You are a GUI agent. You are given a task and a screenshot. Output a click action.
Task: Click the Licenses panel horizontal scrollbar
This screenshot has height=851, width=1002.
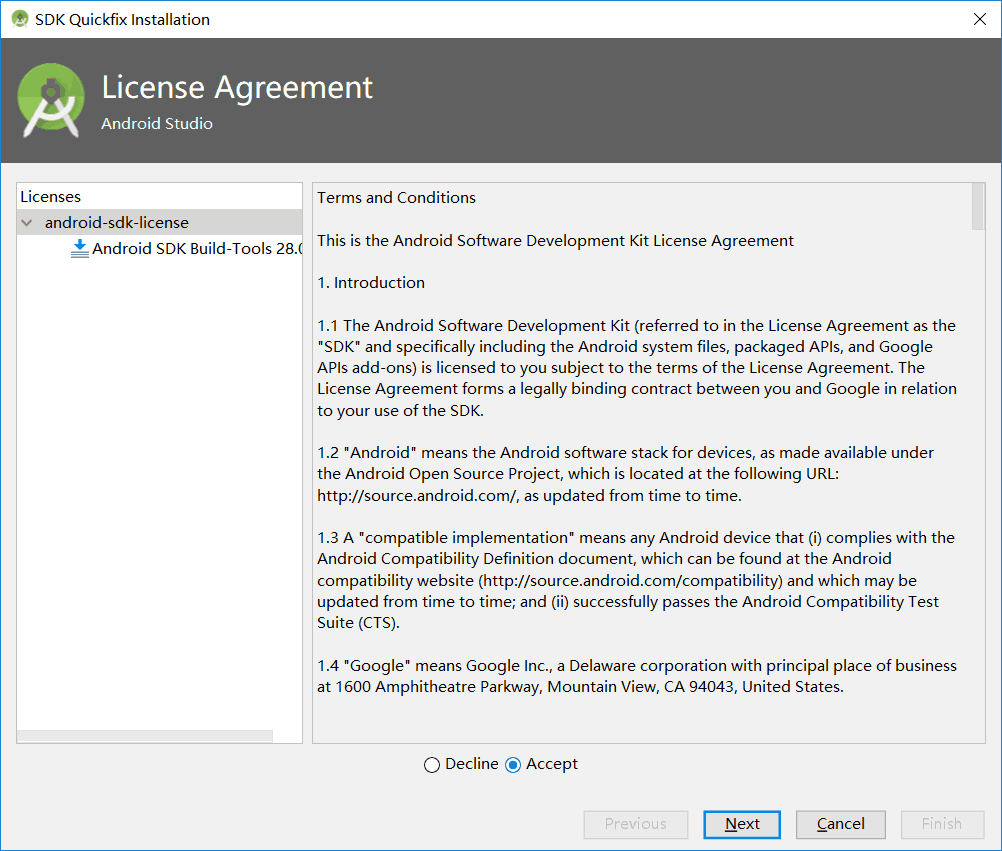click(x=145, y=736)
